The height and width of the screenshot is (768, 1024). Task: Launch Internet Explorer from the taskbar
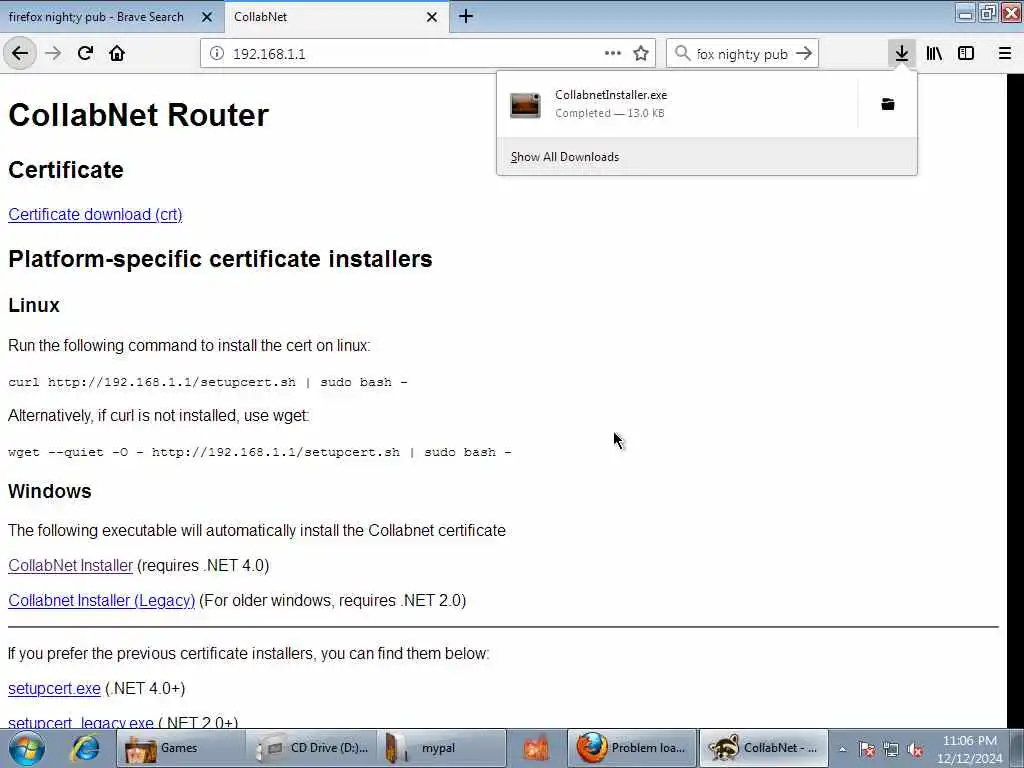(x=85, y=748)
